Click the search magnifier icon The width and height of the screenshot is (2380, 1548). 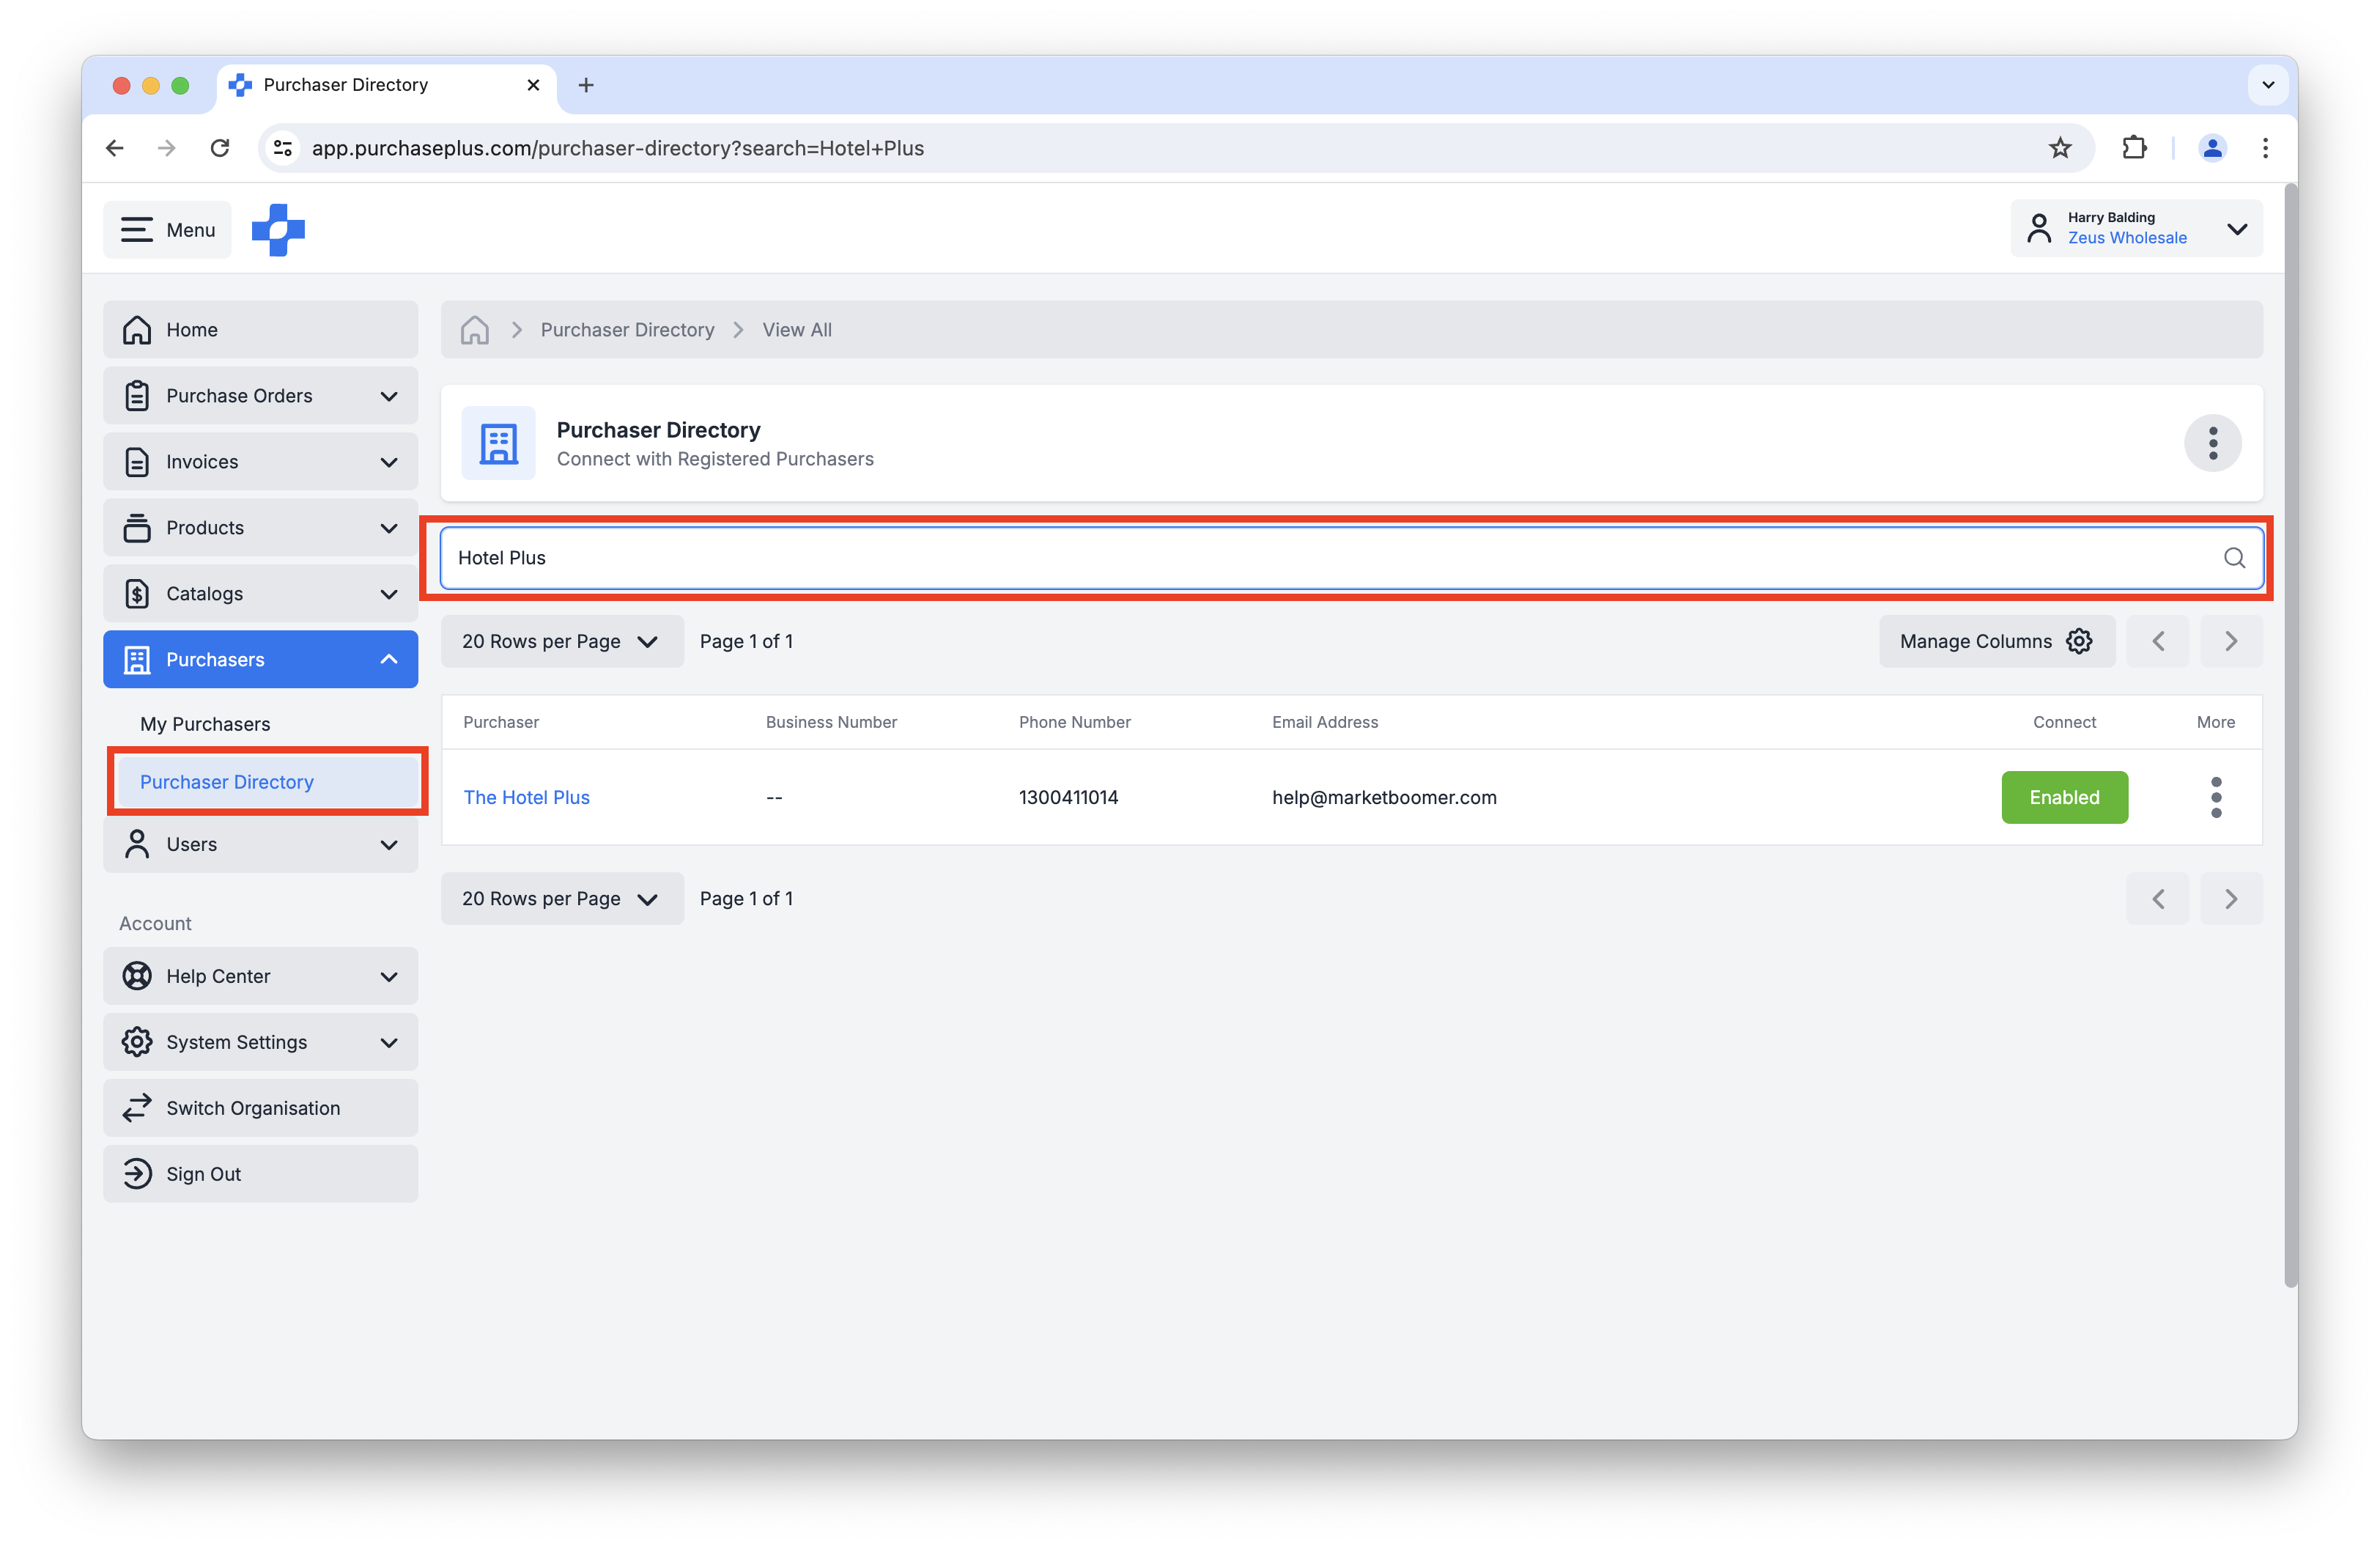tap(2234, 558)
